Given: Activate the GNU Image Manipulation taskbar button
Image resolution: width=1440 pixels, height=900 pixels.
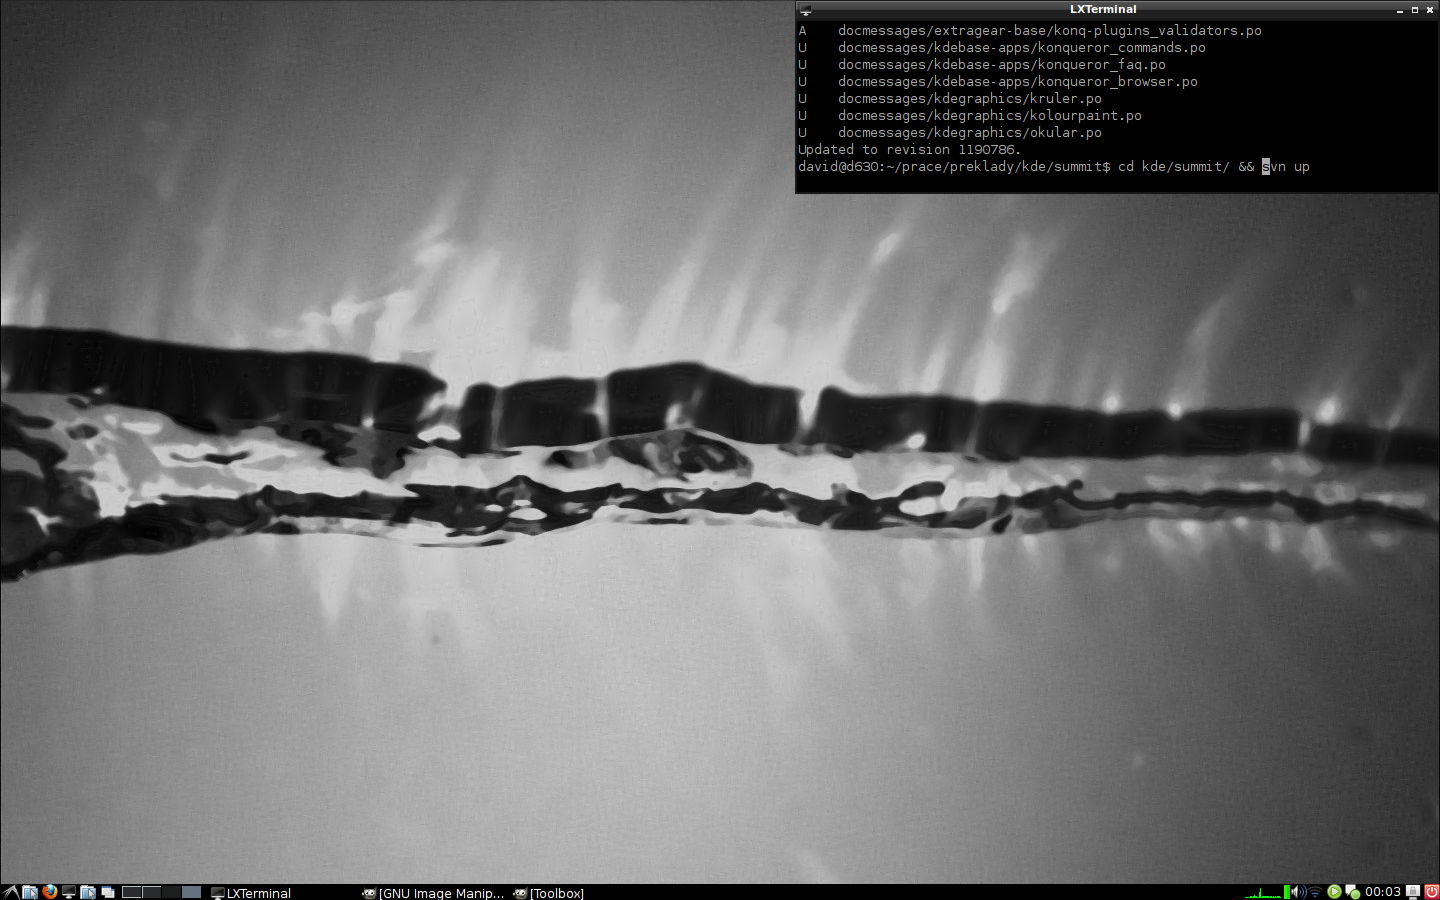Looking at the screenshot, I should (435, 892).
